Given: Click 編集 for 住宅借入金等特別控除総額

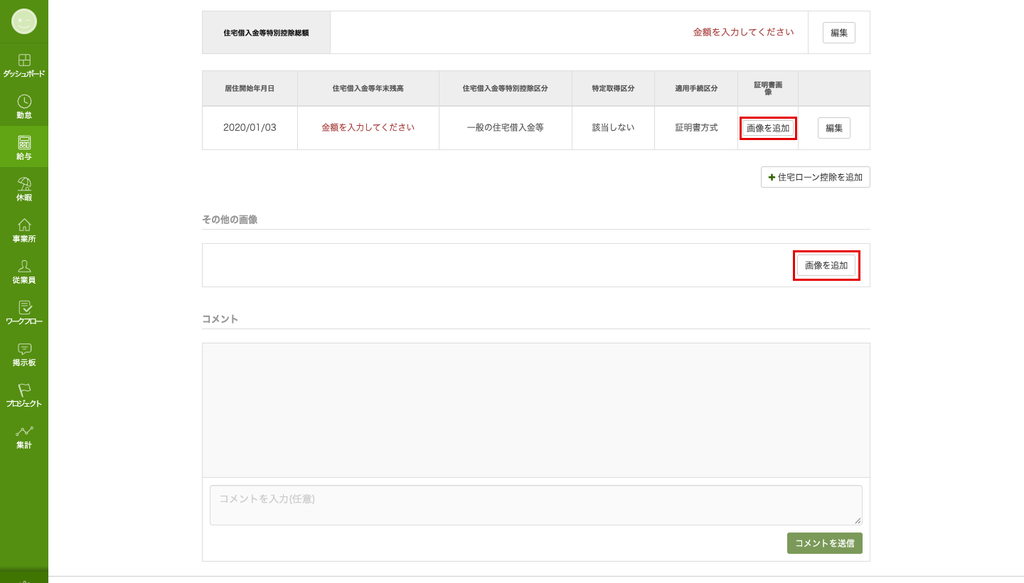Looking at the screenshot, I should coord(839,33).
